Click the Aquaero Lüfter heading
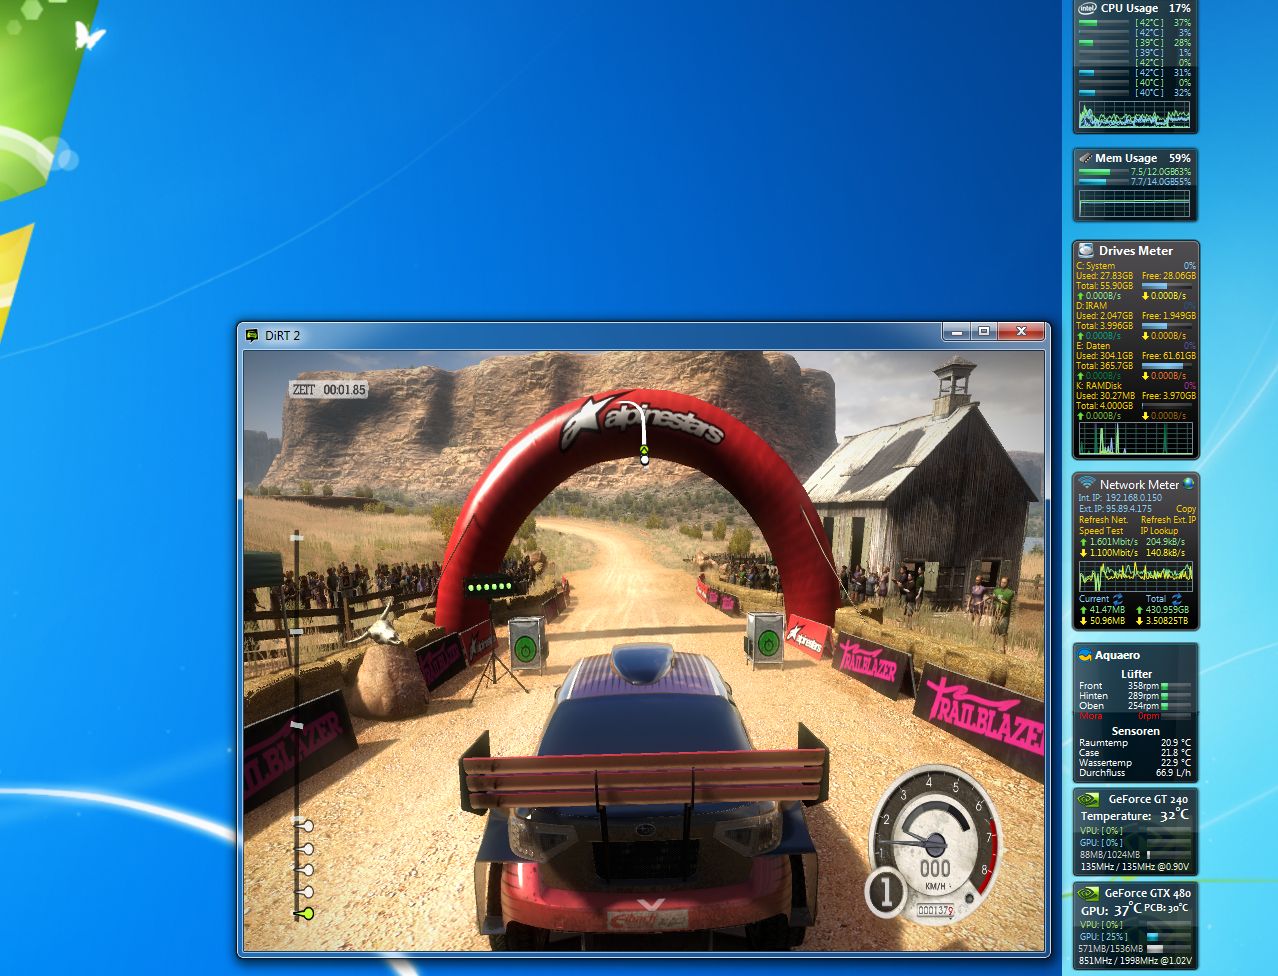The height and width of the screenshot is (976, 1278). click(1136, 674)
